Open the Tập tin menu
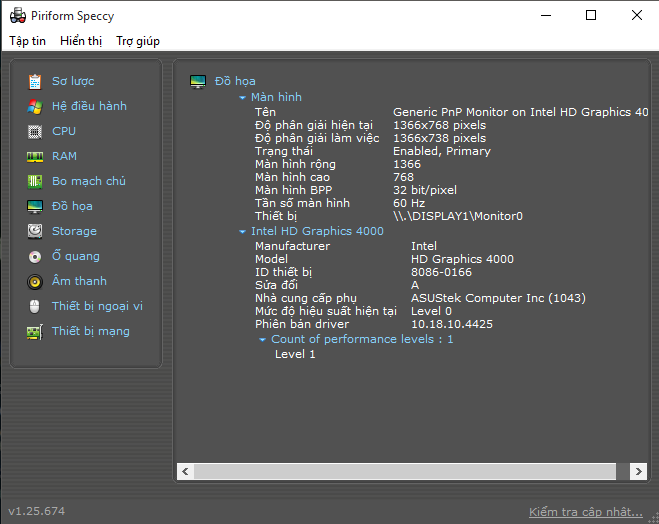 coord(28,41)
